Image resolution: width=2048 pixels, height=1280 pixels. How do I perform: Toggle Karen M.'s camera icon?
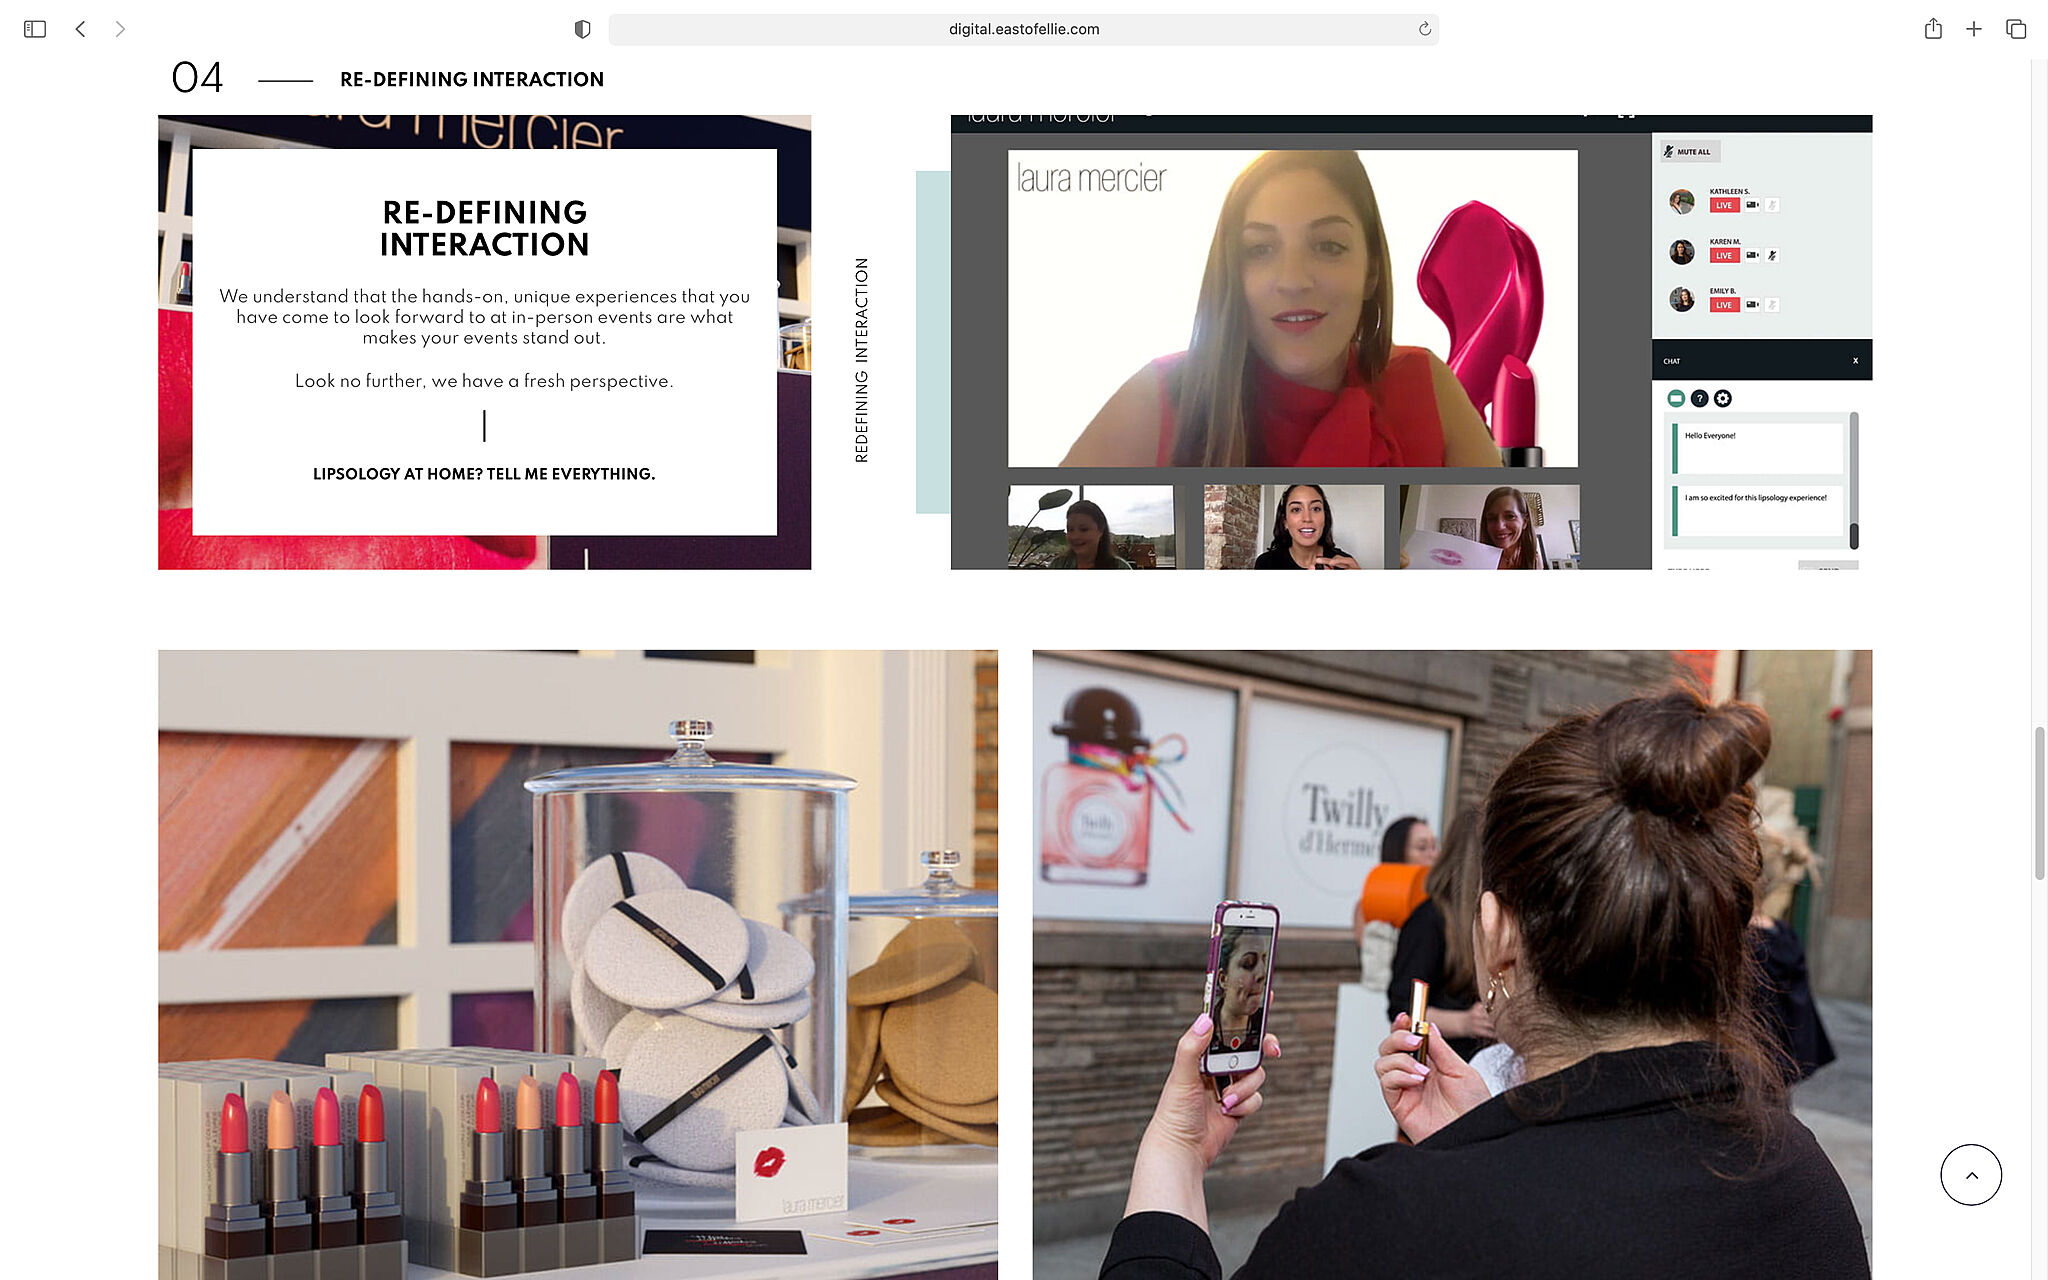[x=1752, y=255]
